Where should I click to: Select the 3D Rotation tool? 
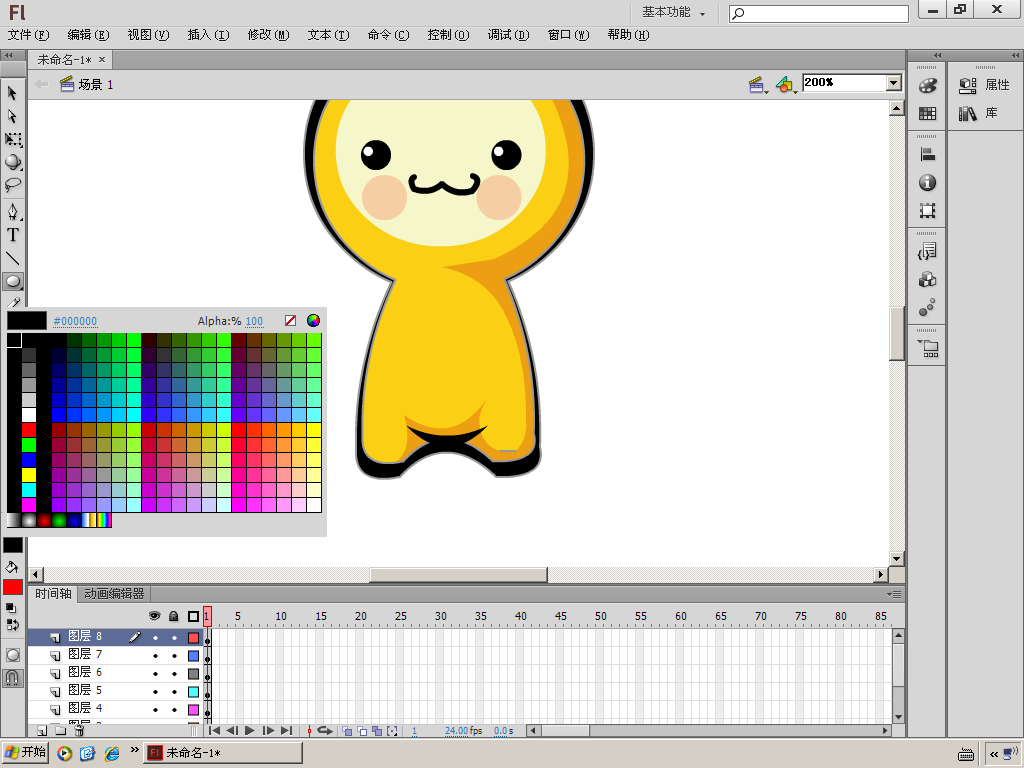[12, 162]
